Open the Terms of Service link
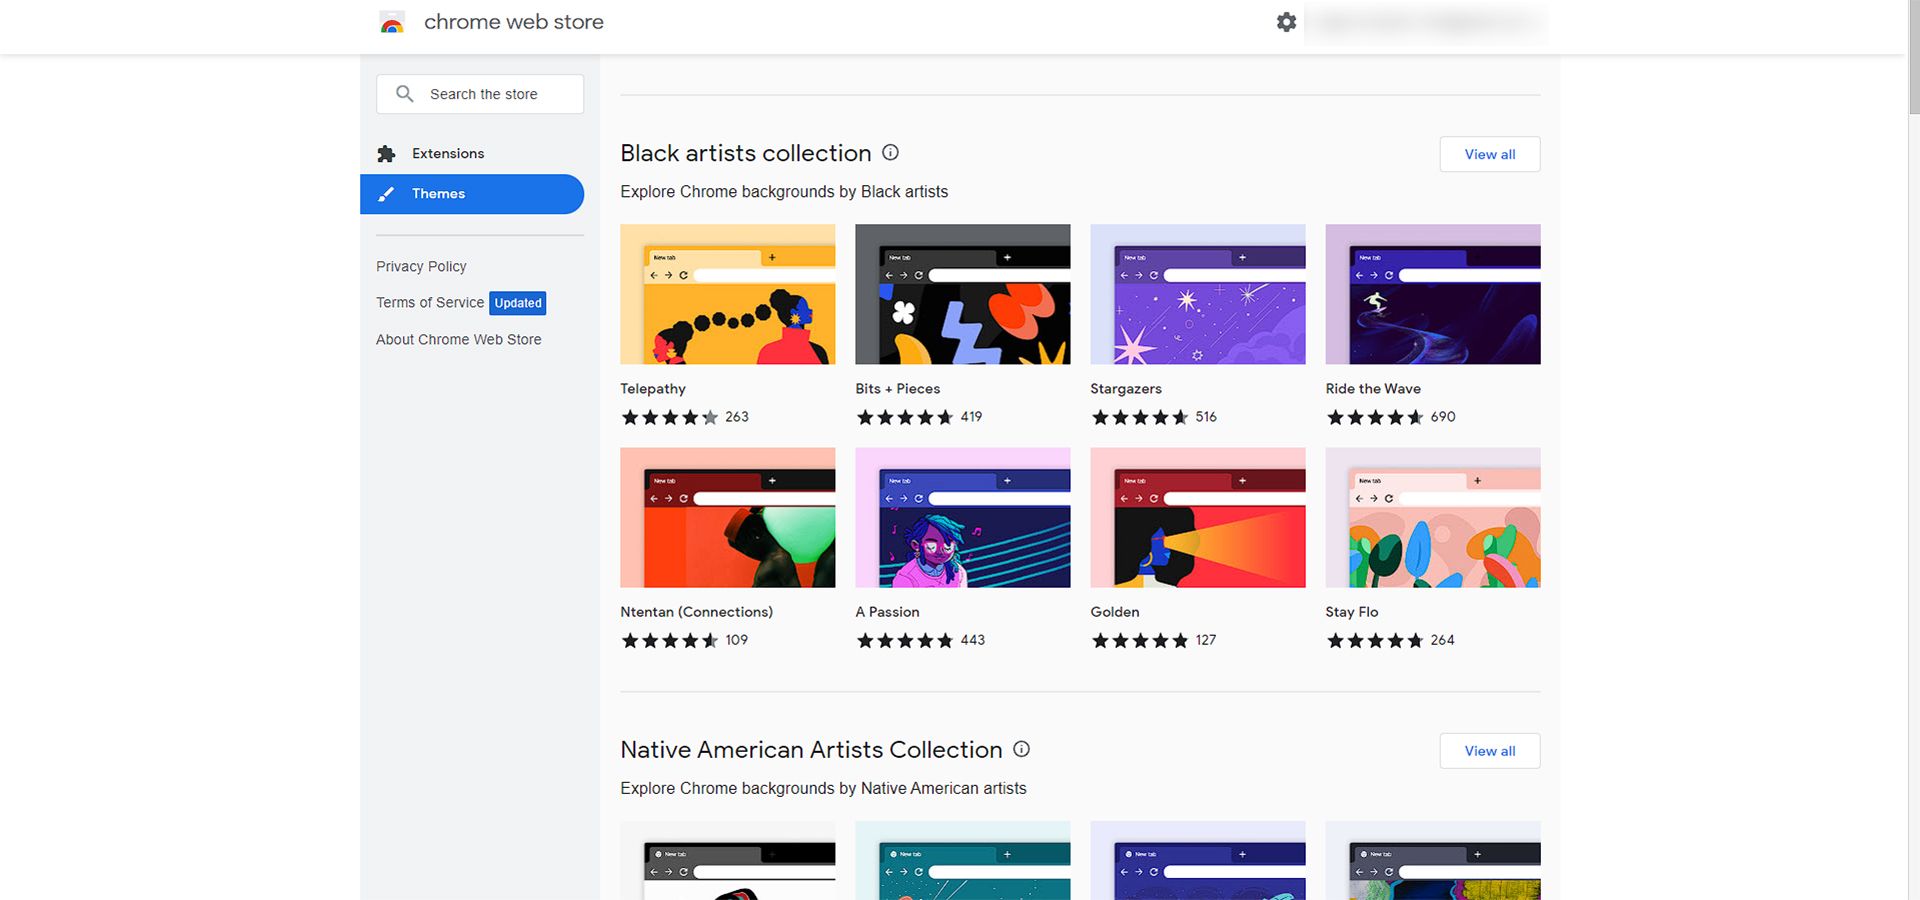Screen dimensions: 1920x900 click(x=430, y=303)
